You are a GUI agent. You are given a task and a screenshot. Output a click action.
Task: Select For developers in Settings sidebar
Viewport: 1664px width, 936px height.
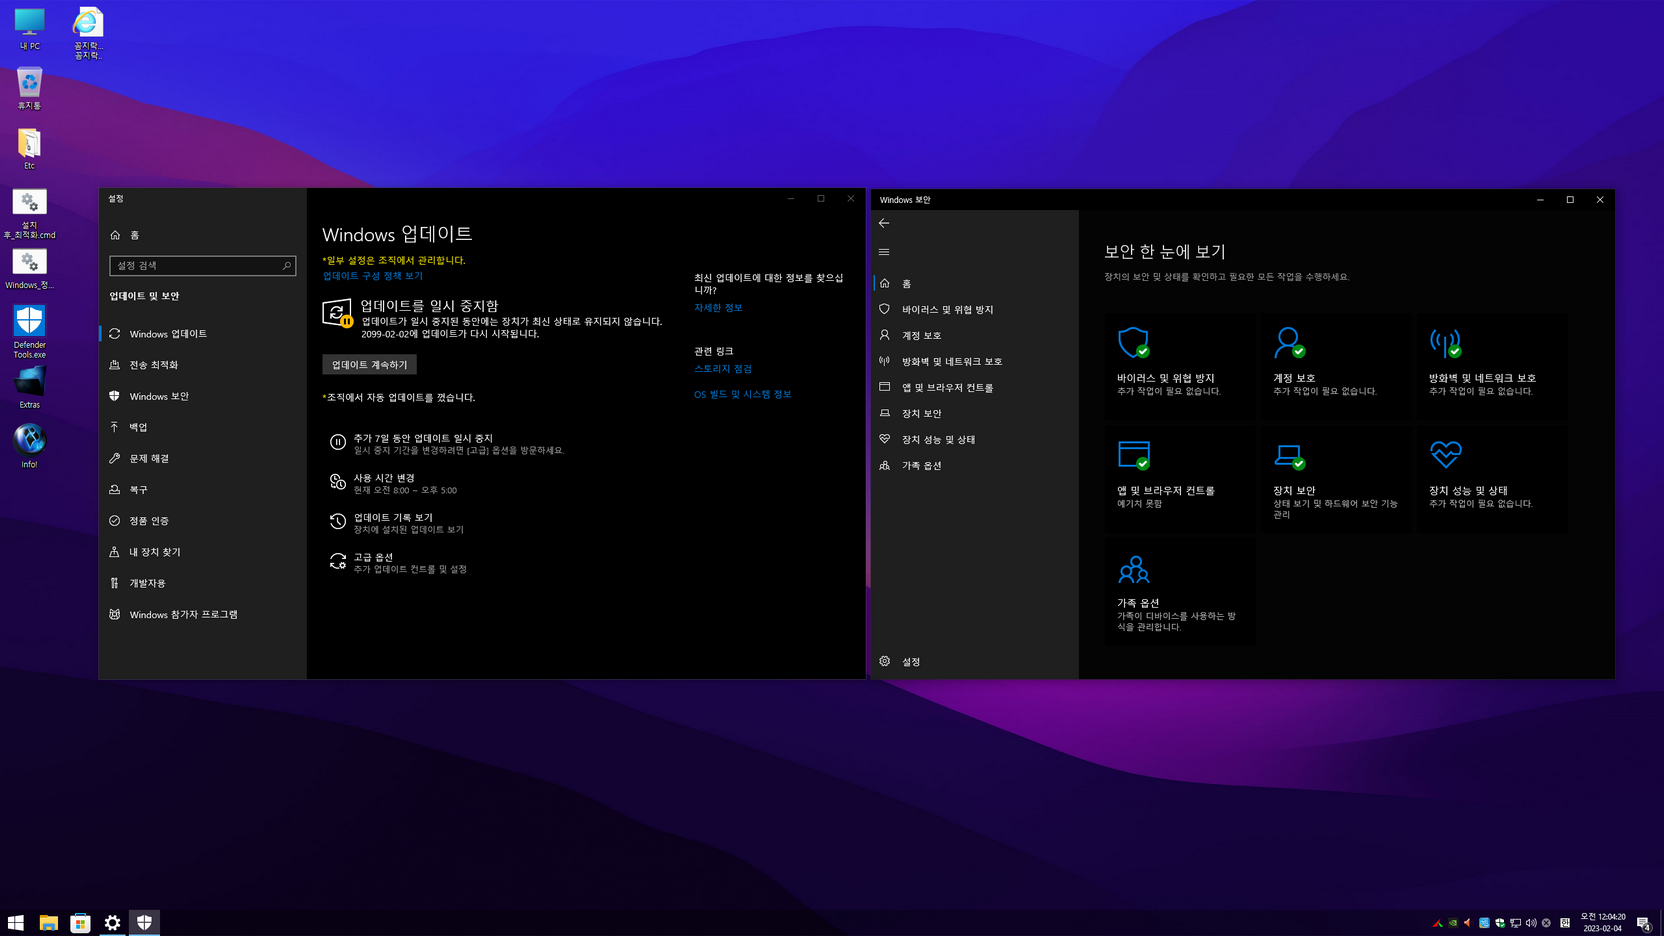(x=201, y=583)
